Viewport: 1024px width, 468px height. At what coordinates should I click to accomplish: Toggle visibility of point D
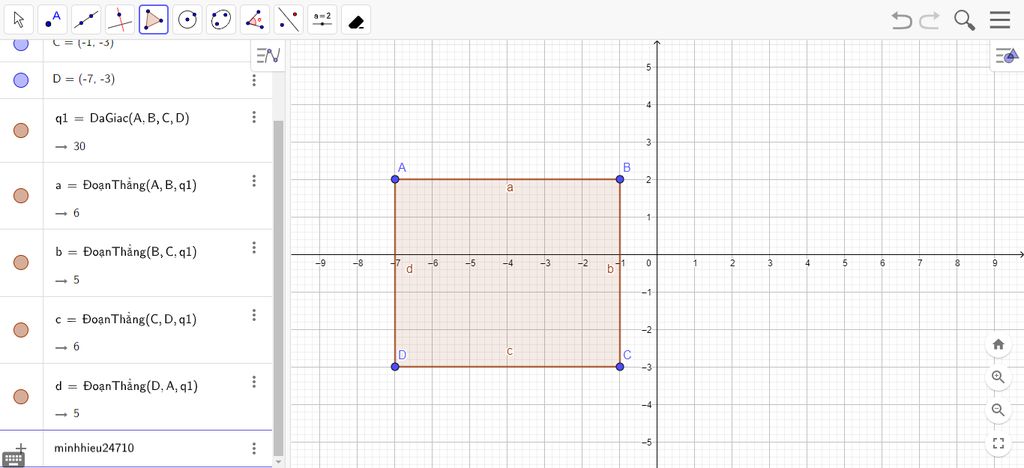[21, 80]
